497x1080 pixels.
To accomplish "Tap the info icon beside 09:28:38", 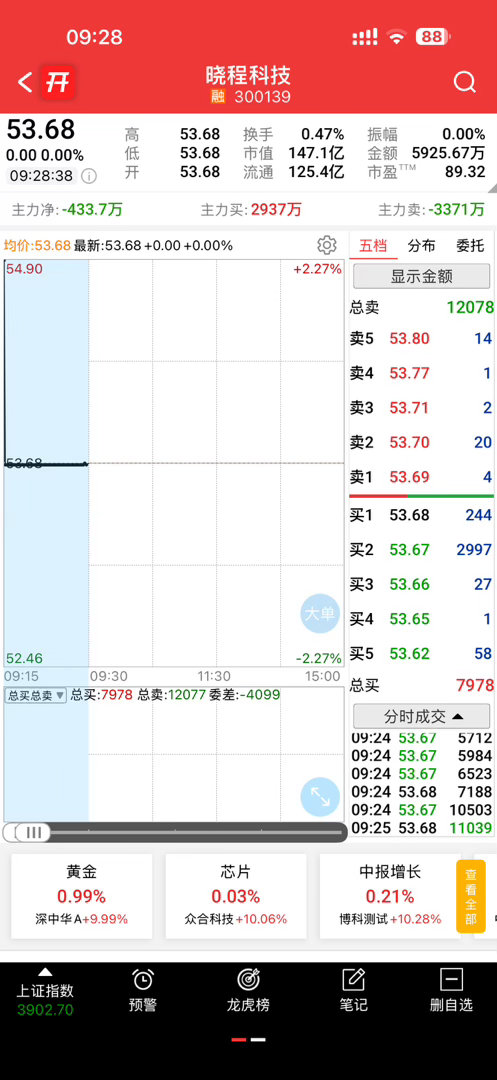I will pyautogui.click(x=89, y=176).
